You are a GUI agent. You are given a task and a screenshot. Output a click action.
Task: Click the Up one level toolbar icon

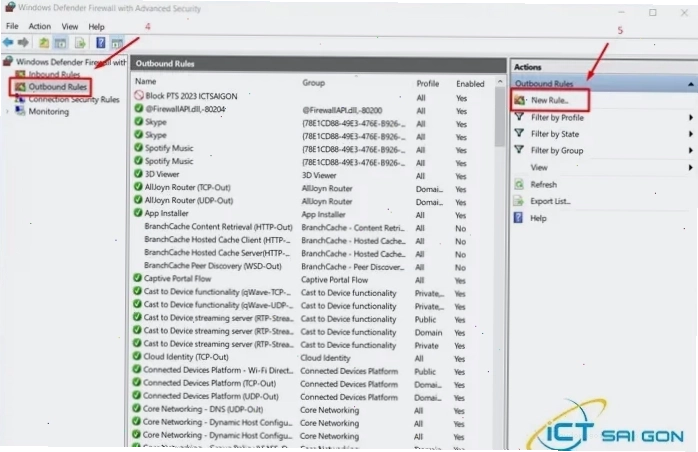tap(44, 43)
